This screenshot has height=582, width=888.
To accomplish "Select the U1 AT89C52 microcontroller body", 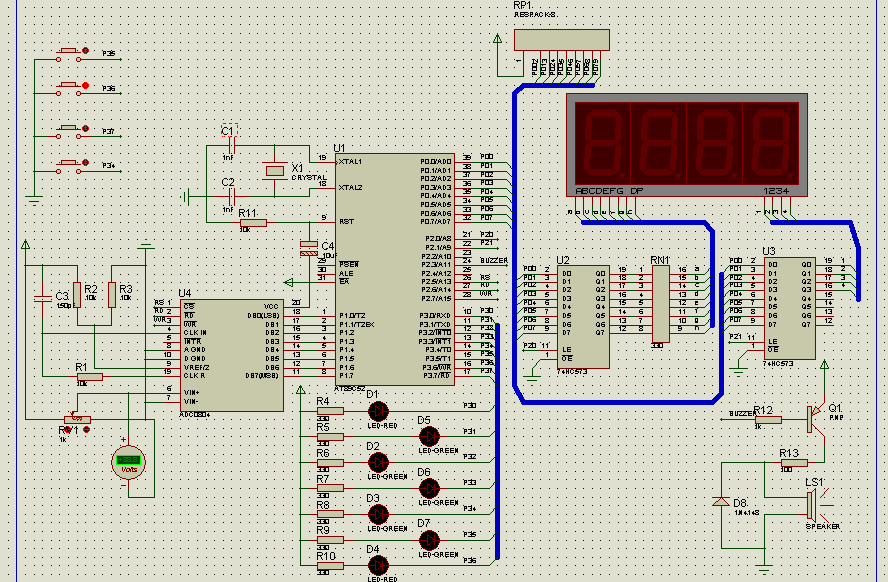I will coord(395,269).
